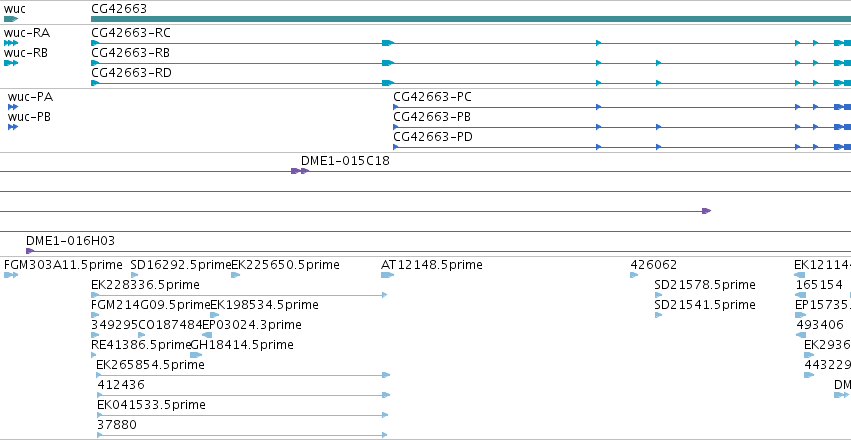Click the 37880 EST label

[117, 425]
